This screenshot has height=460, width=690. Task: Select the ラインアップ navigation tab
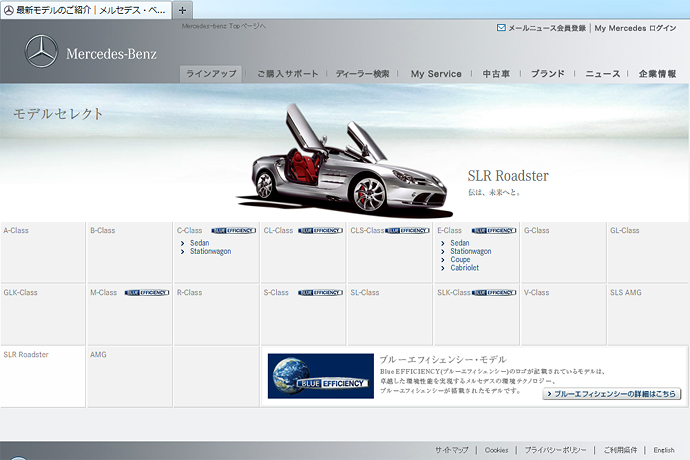pyautogui.click(x=211, y=74)
